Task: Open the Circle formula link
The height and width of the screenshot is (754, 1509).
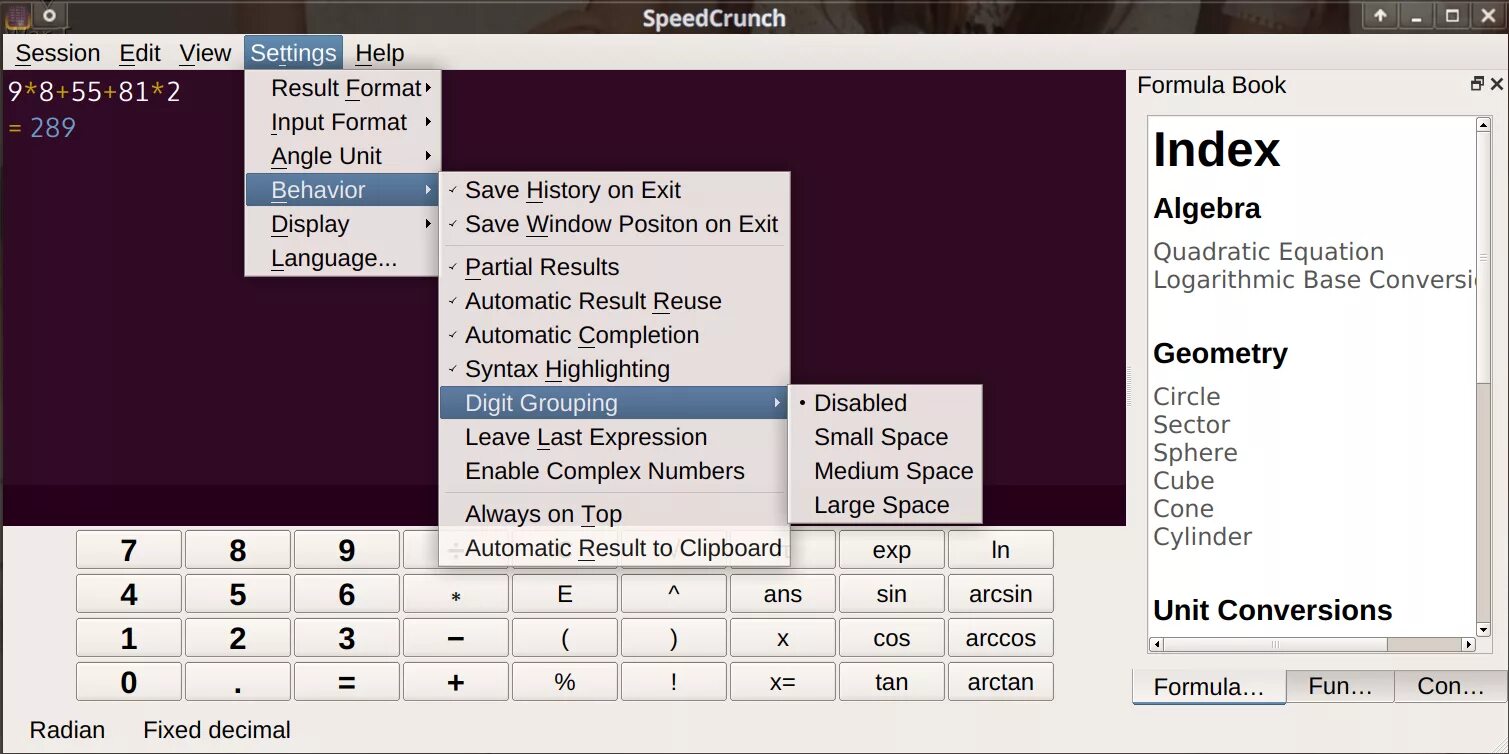Action: [x=1187, y=397]
